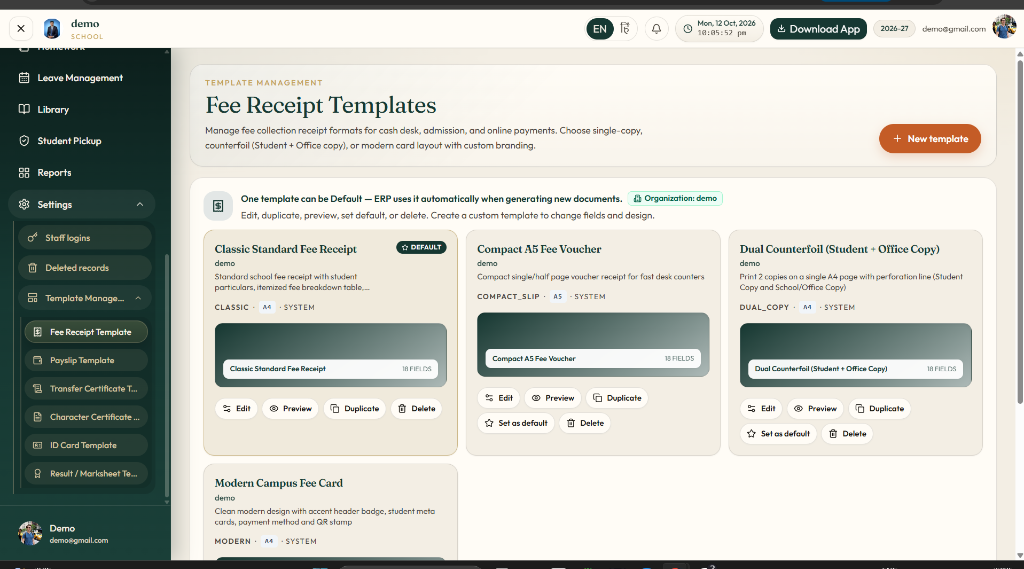
Task: Collapse the Settings section chevron
Action: (x=140, y=204)
